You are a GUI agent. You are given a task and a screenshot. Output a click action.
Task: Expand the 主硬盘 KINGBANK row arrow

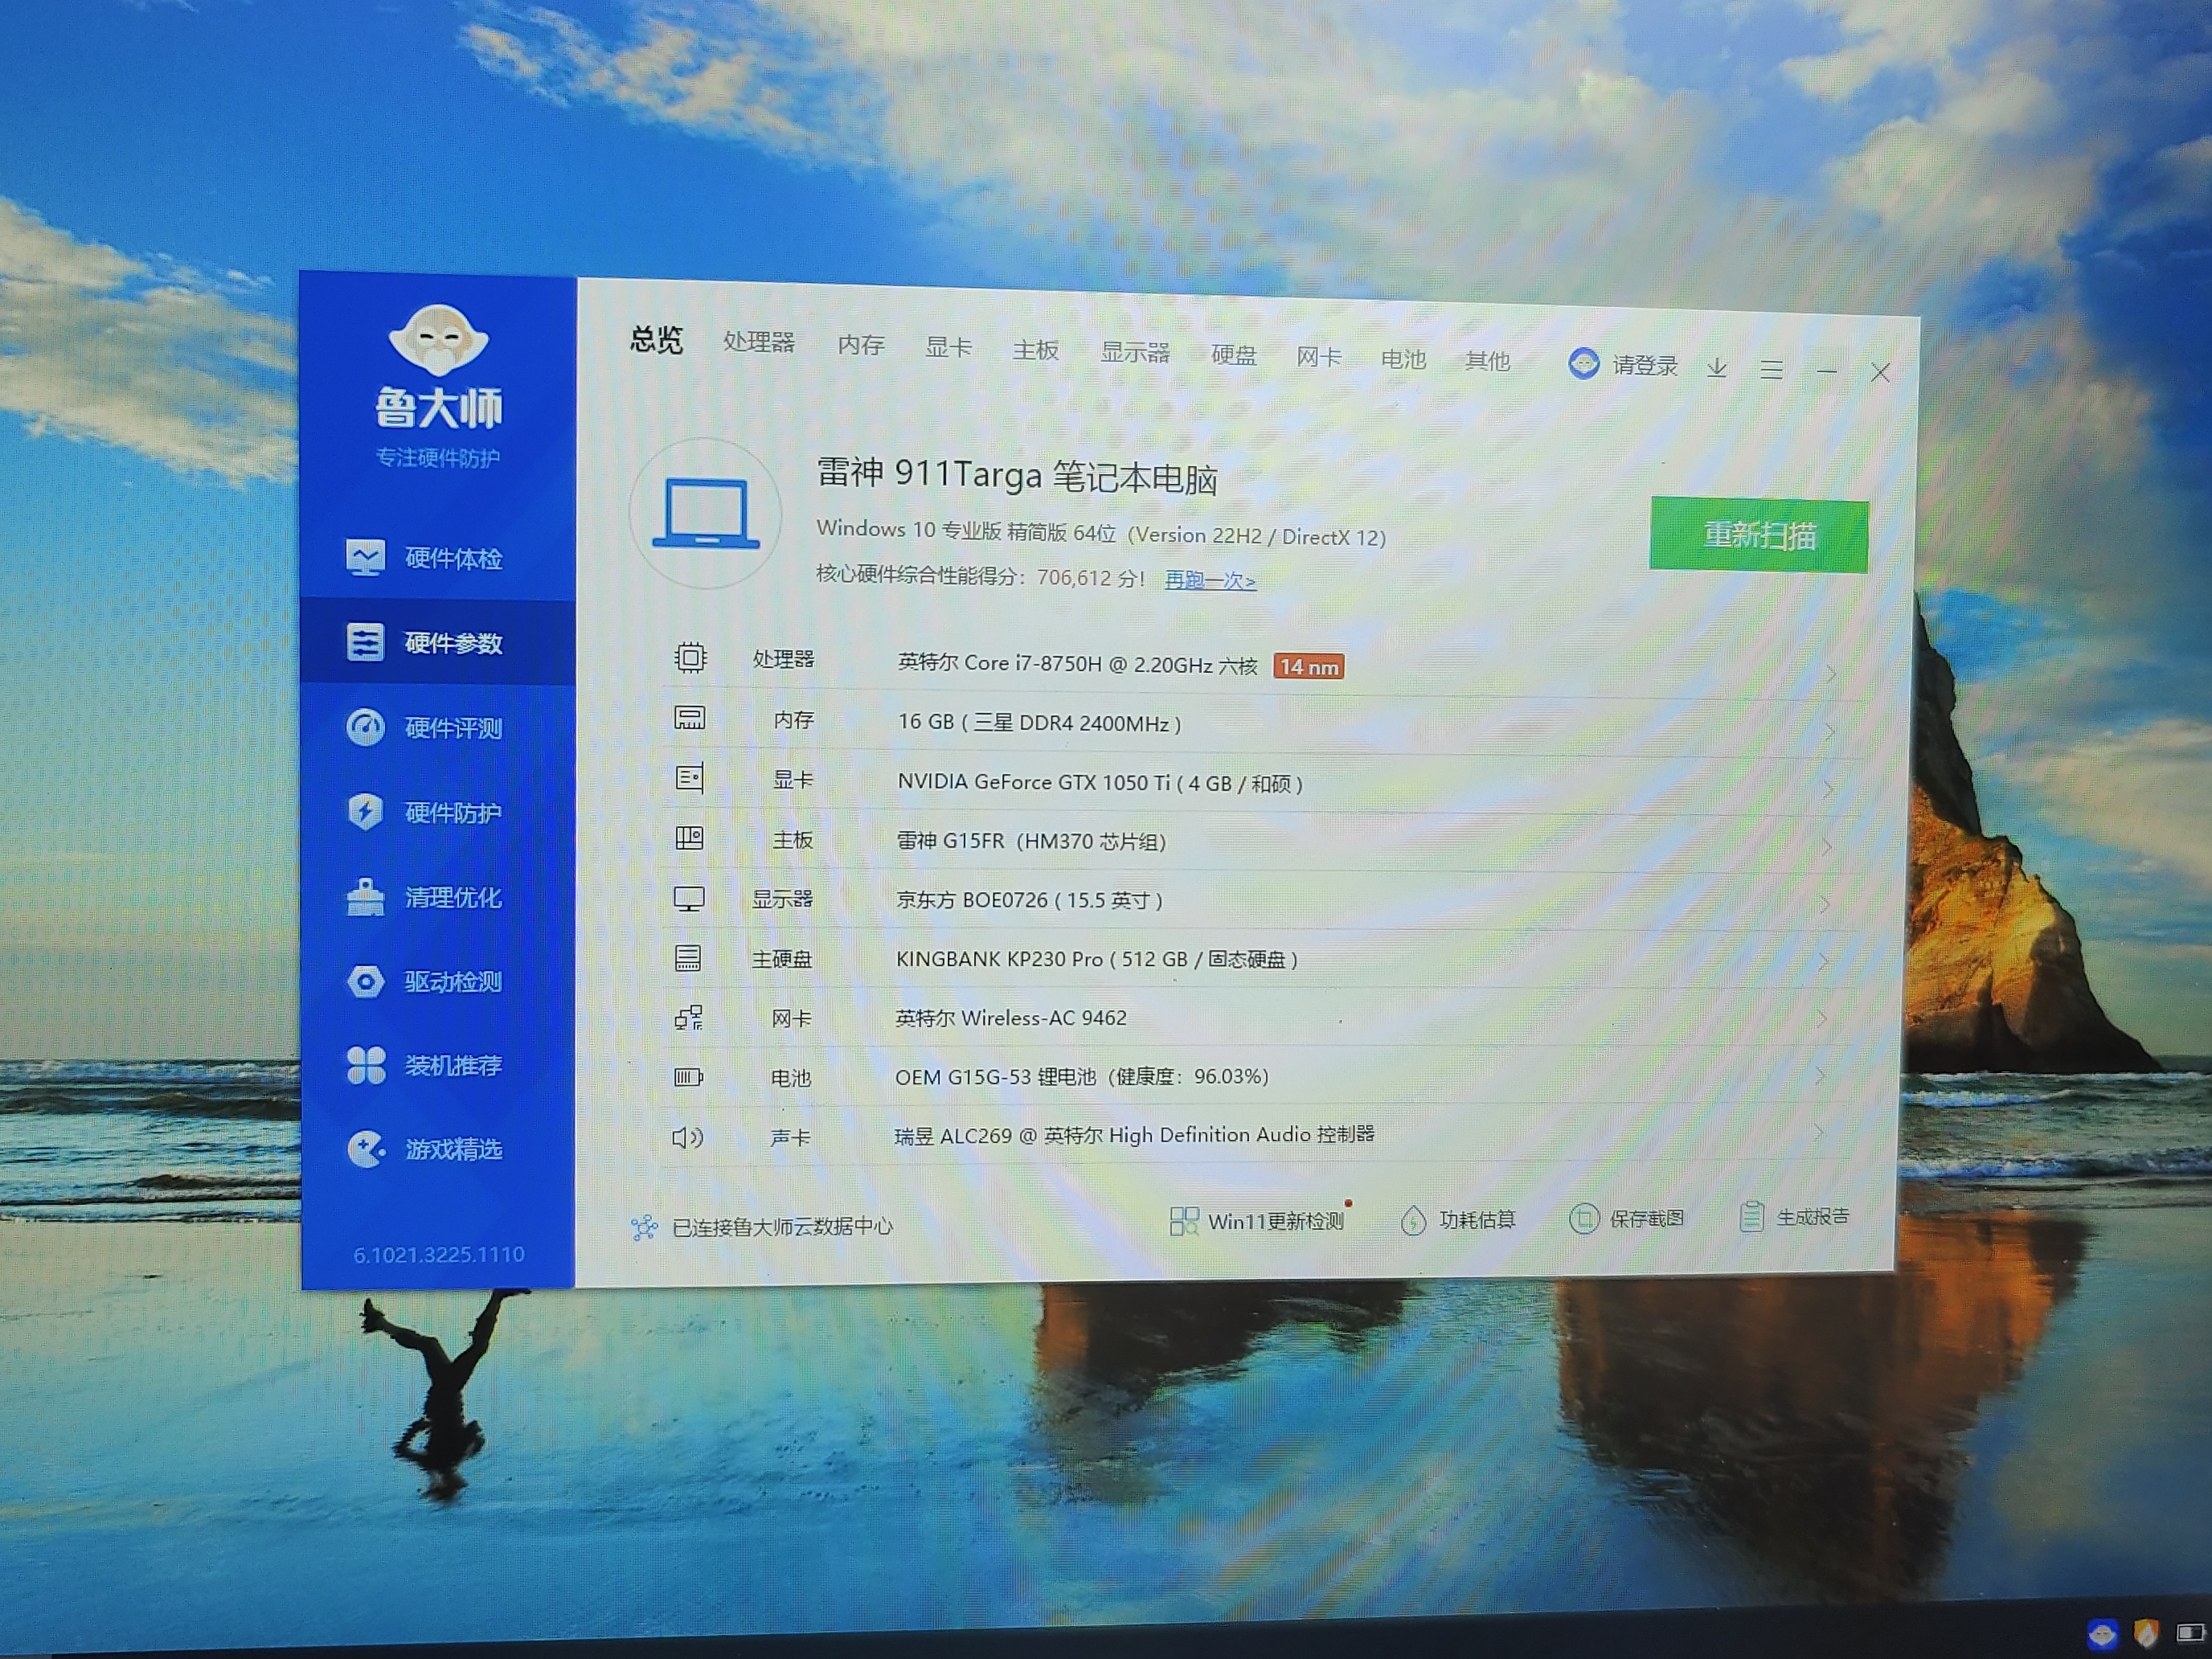click(x=1823, y=961)
